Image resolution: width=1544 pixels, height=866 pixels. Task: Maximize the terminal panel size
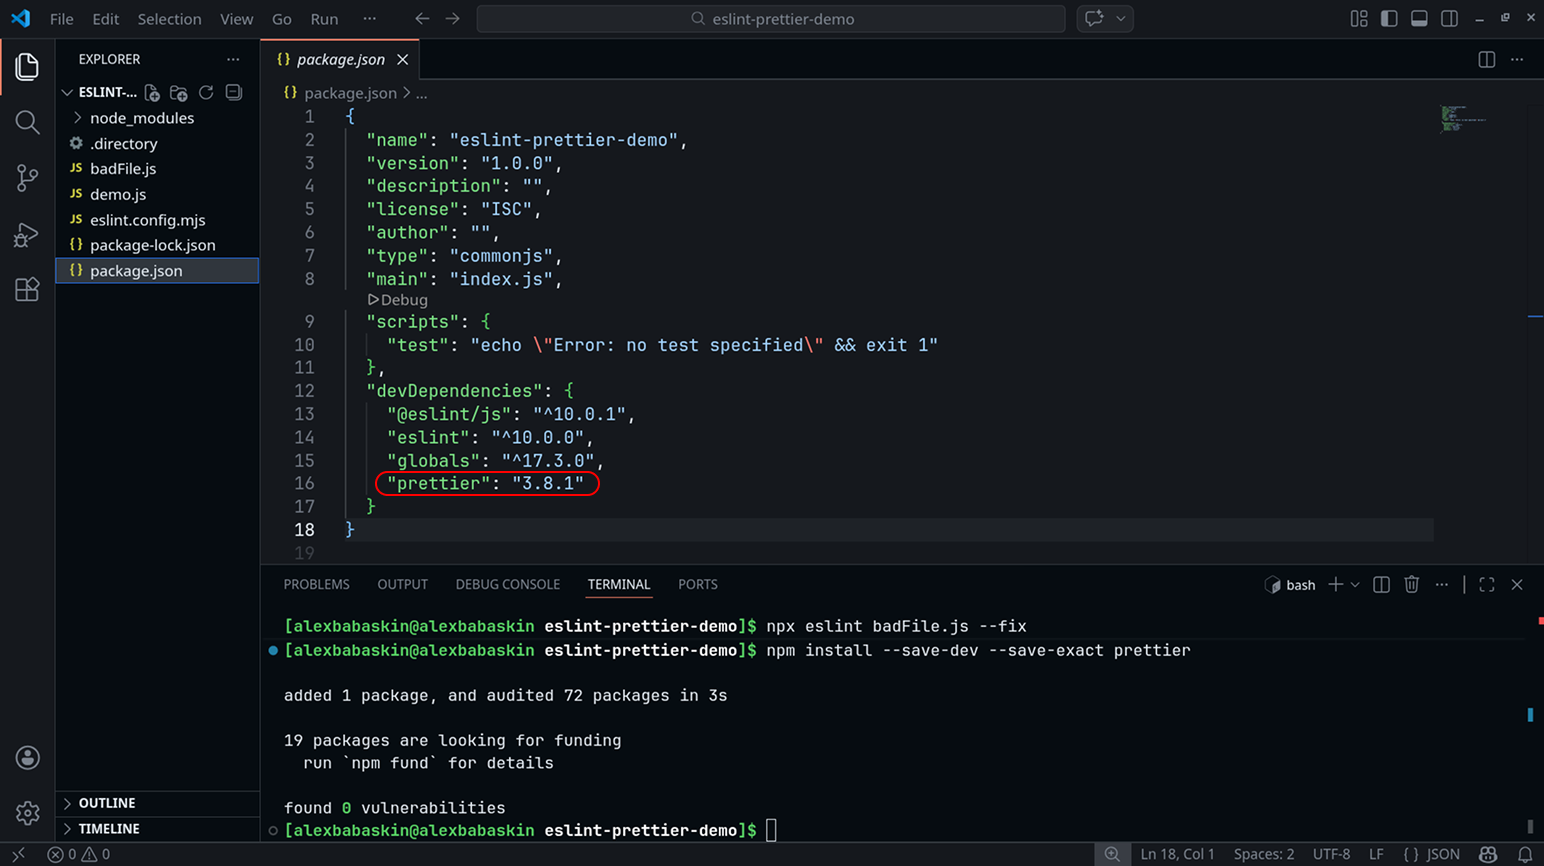click(1486, 584)
